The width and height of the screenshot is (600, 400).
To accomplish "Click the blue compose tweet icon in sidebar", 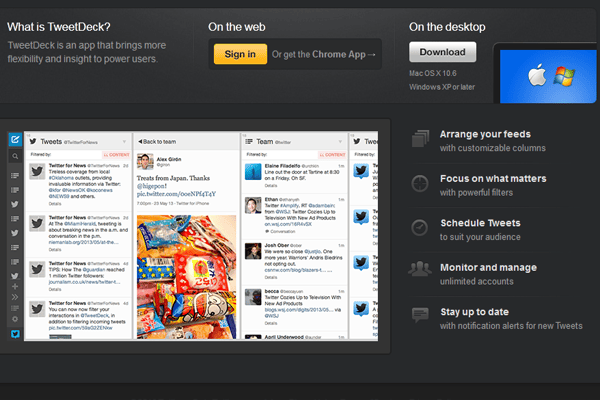I will tap(15, 139).
